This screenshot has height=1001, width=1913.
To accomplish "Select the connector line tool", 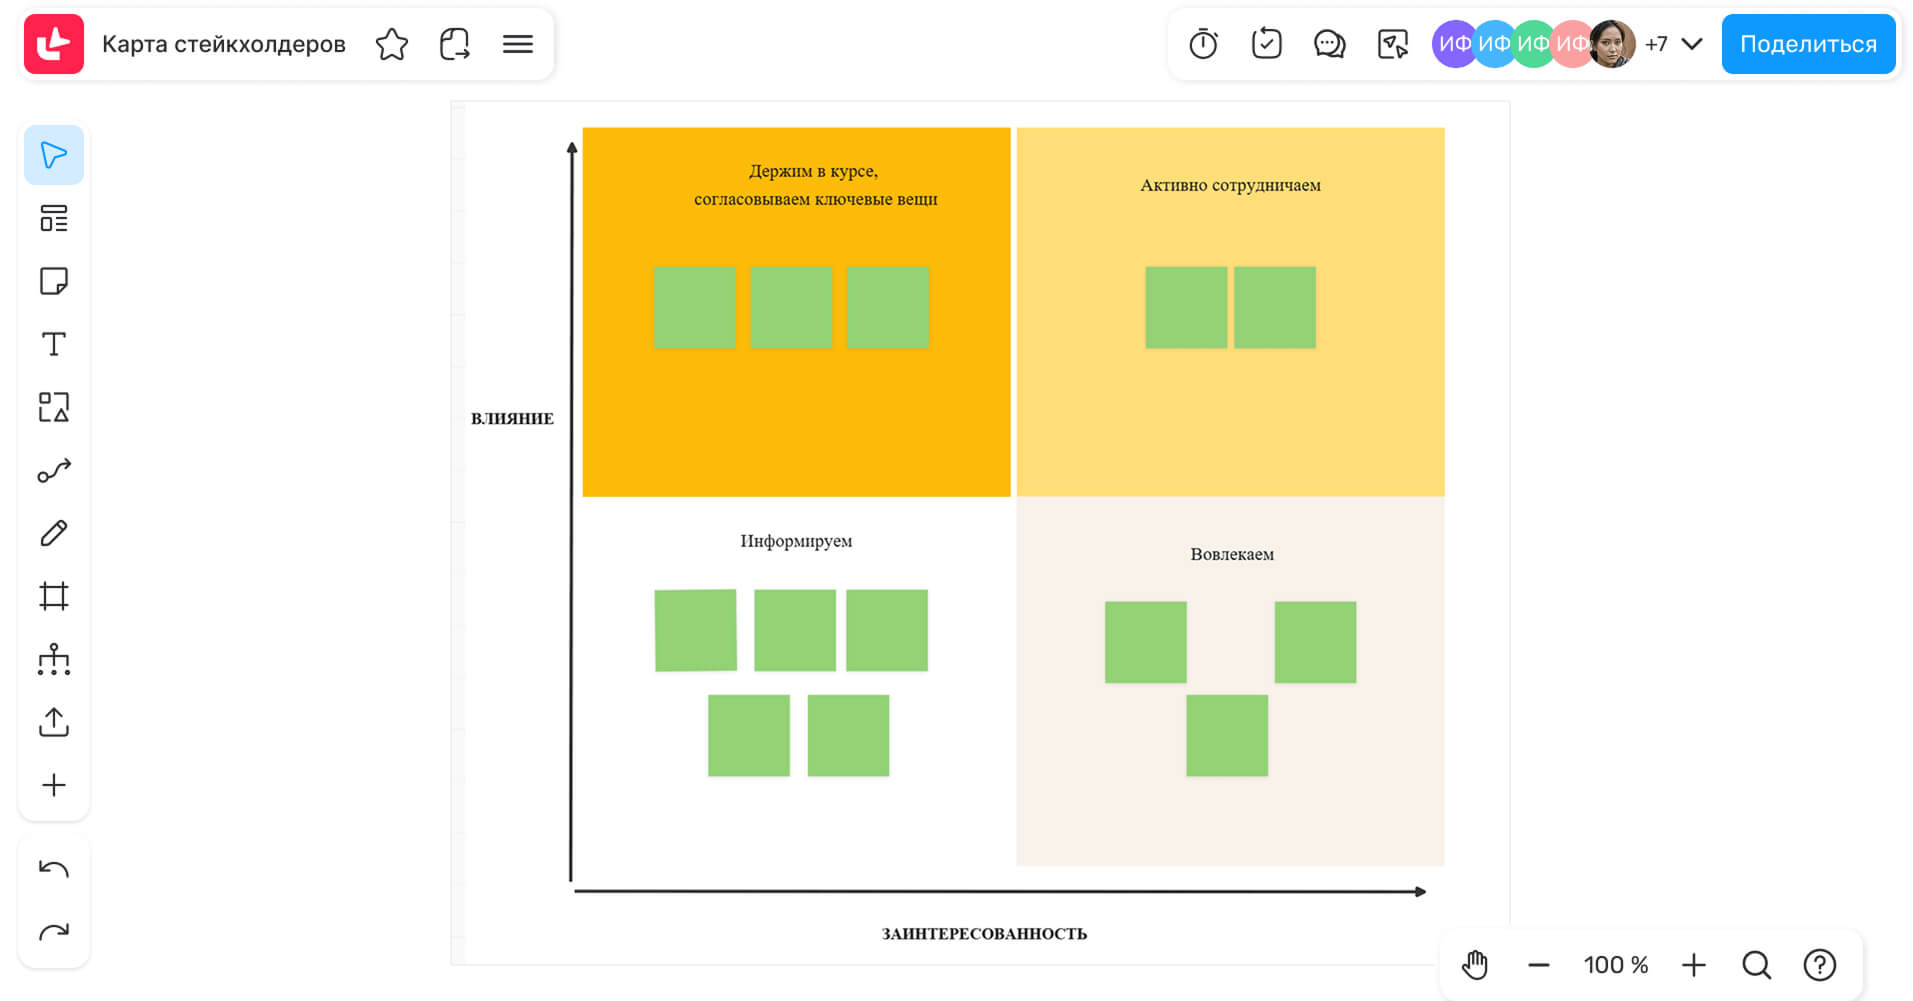I will [x=53, y=470].
